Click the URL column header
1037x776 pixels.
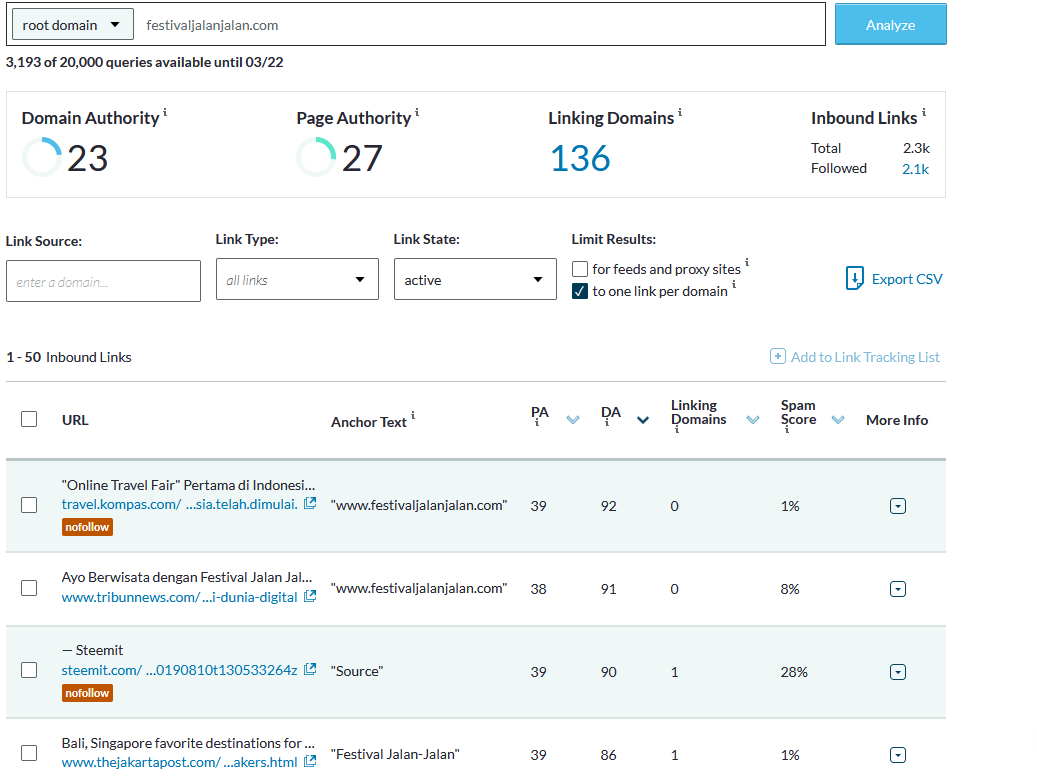(75, 420)
